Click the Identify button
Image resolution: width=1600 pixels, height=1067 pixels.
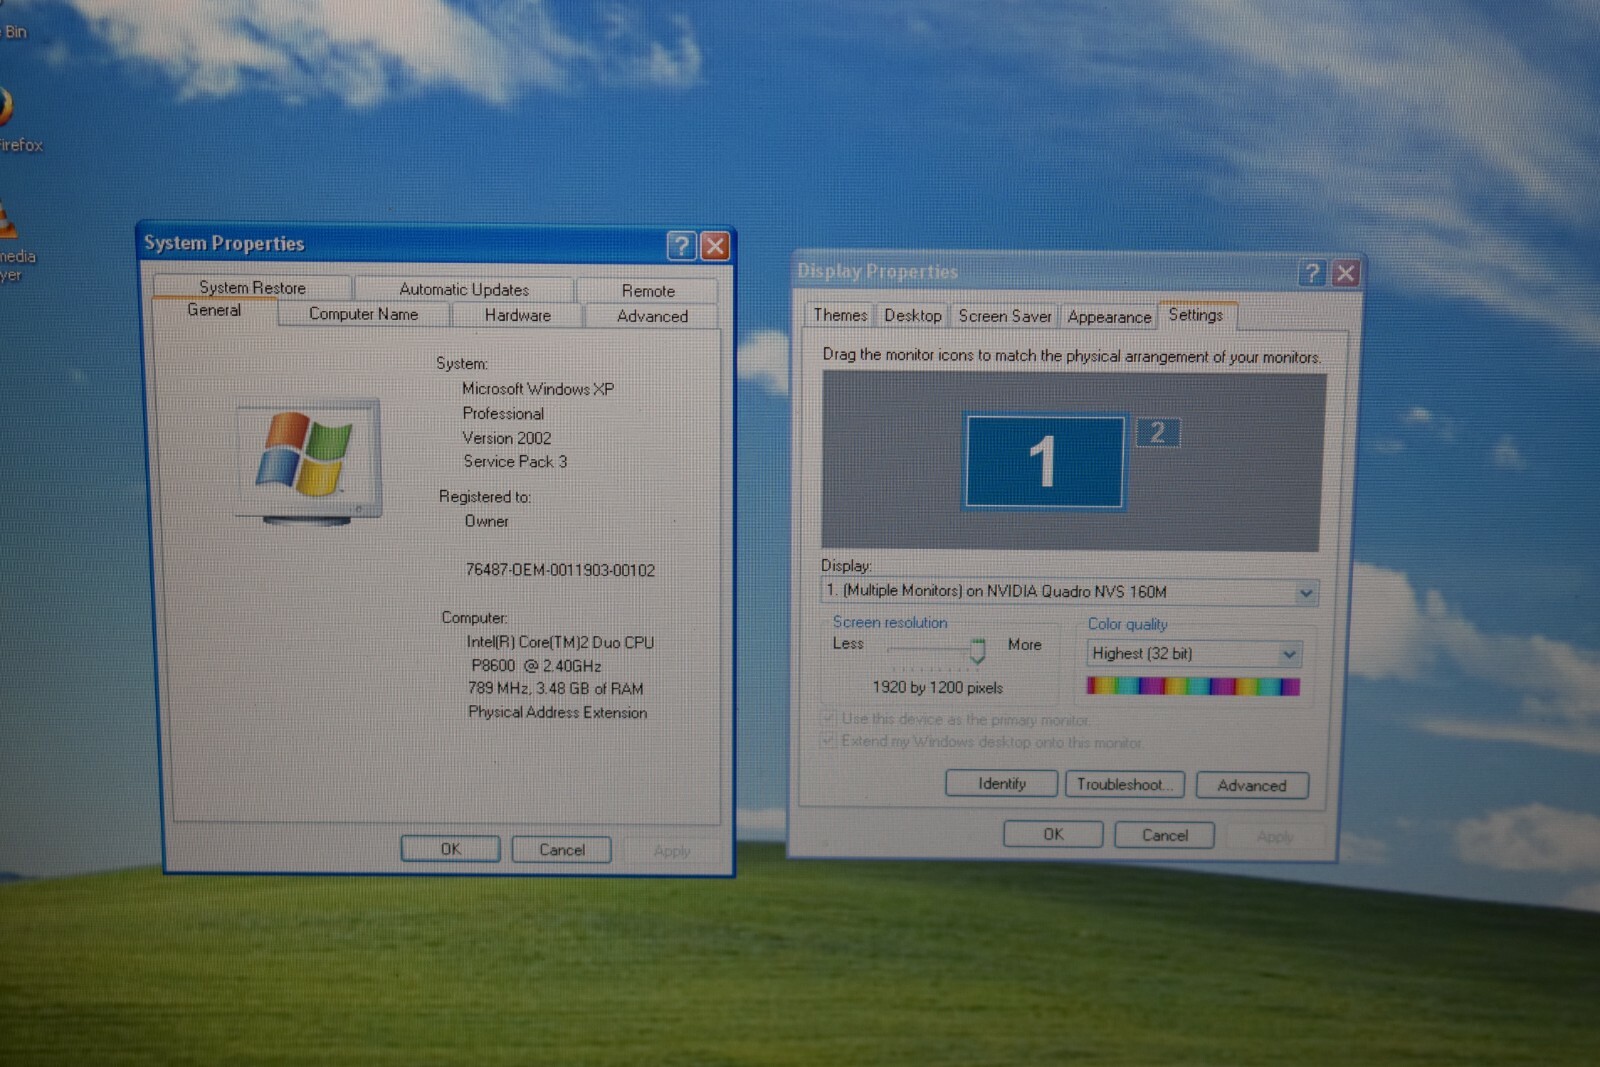pos(1002,784)
